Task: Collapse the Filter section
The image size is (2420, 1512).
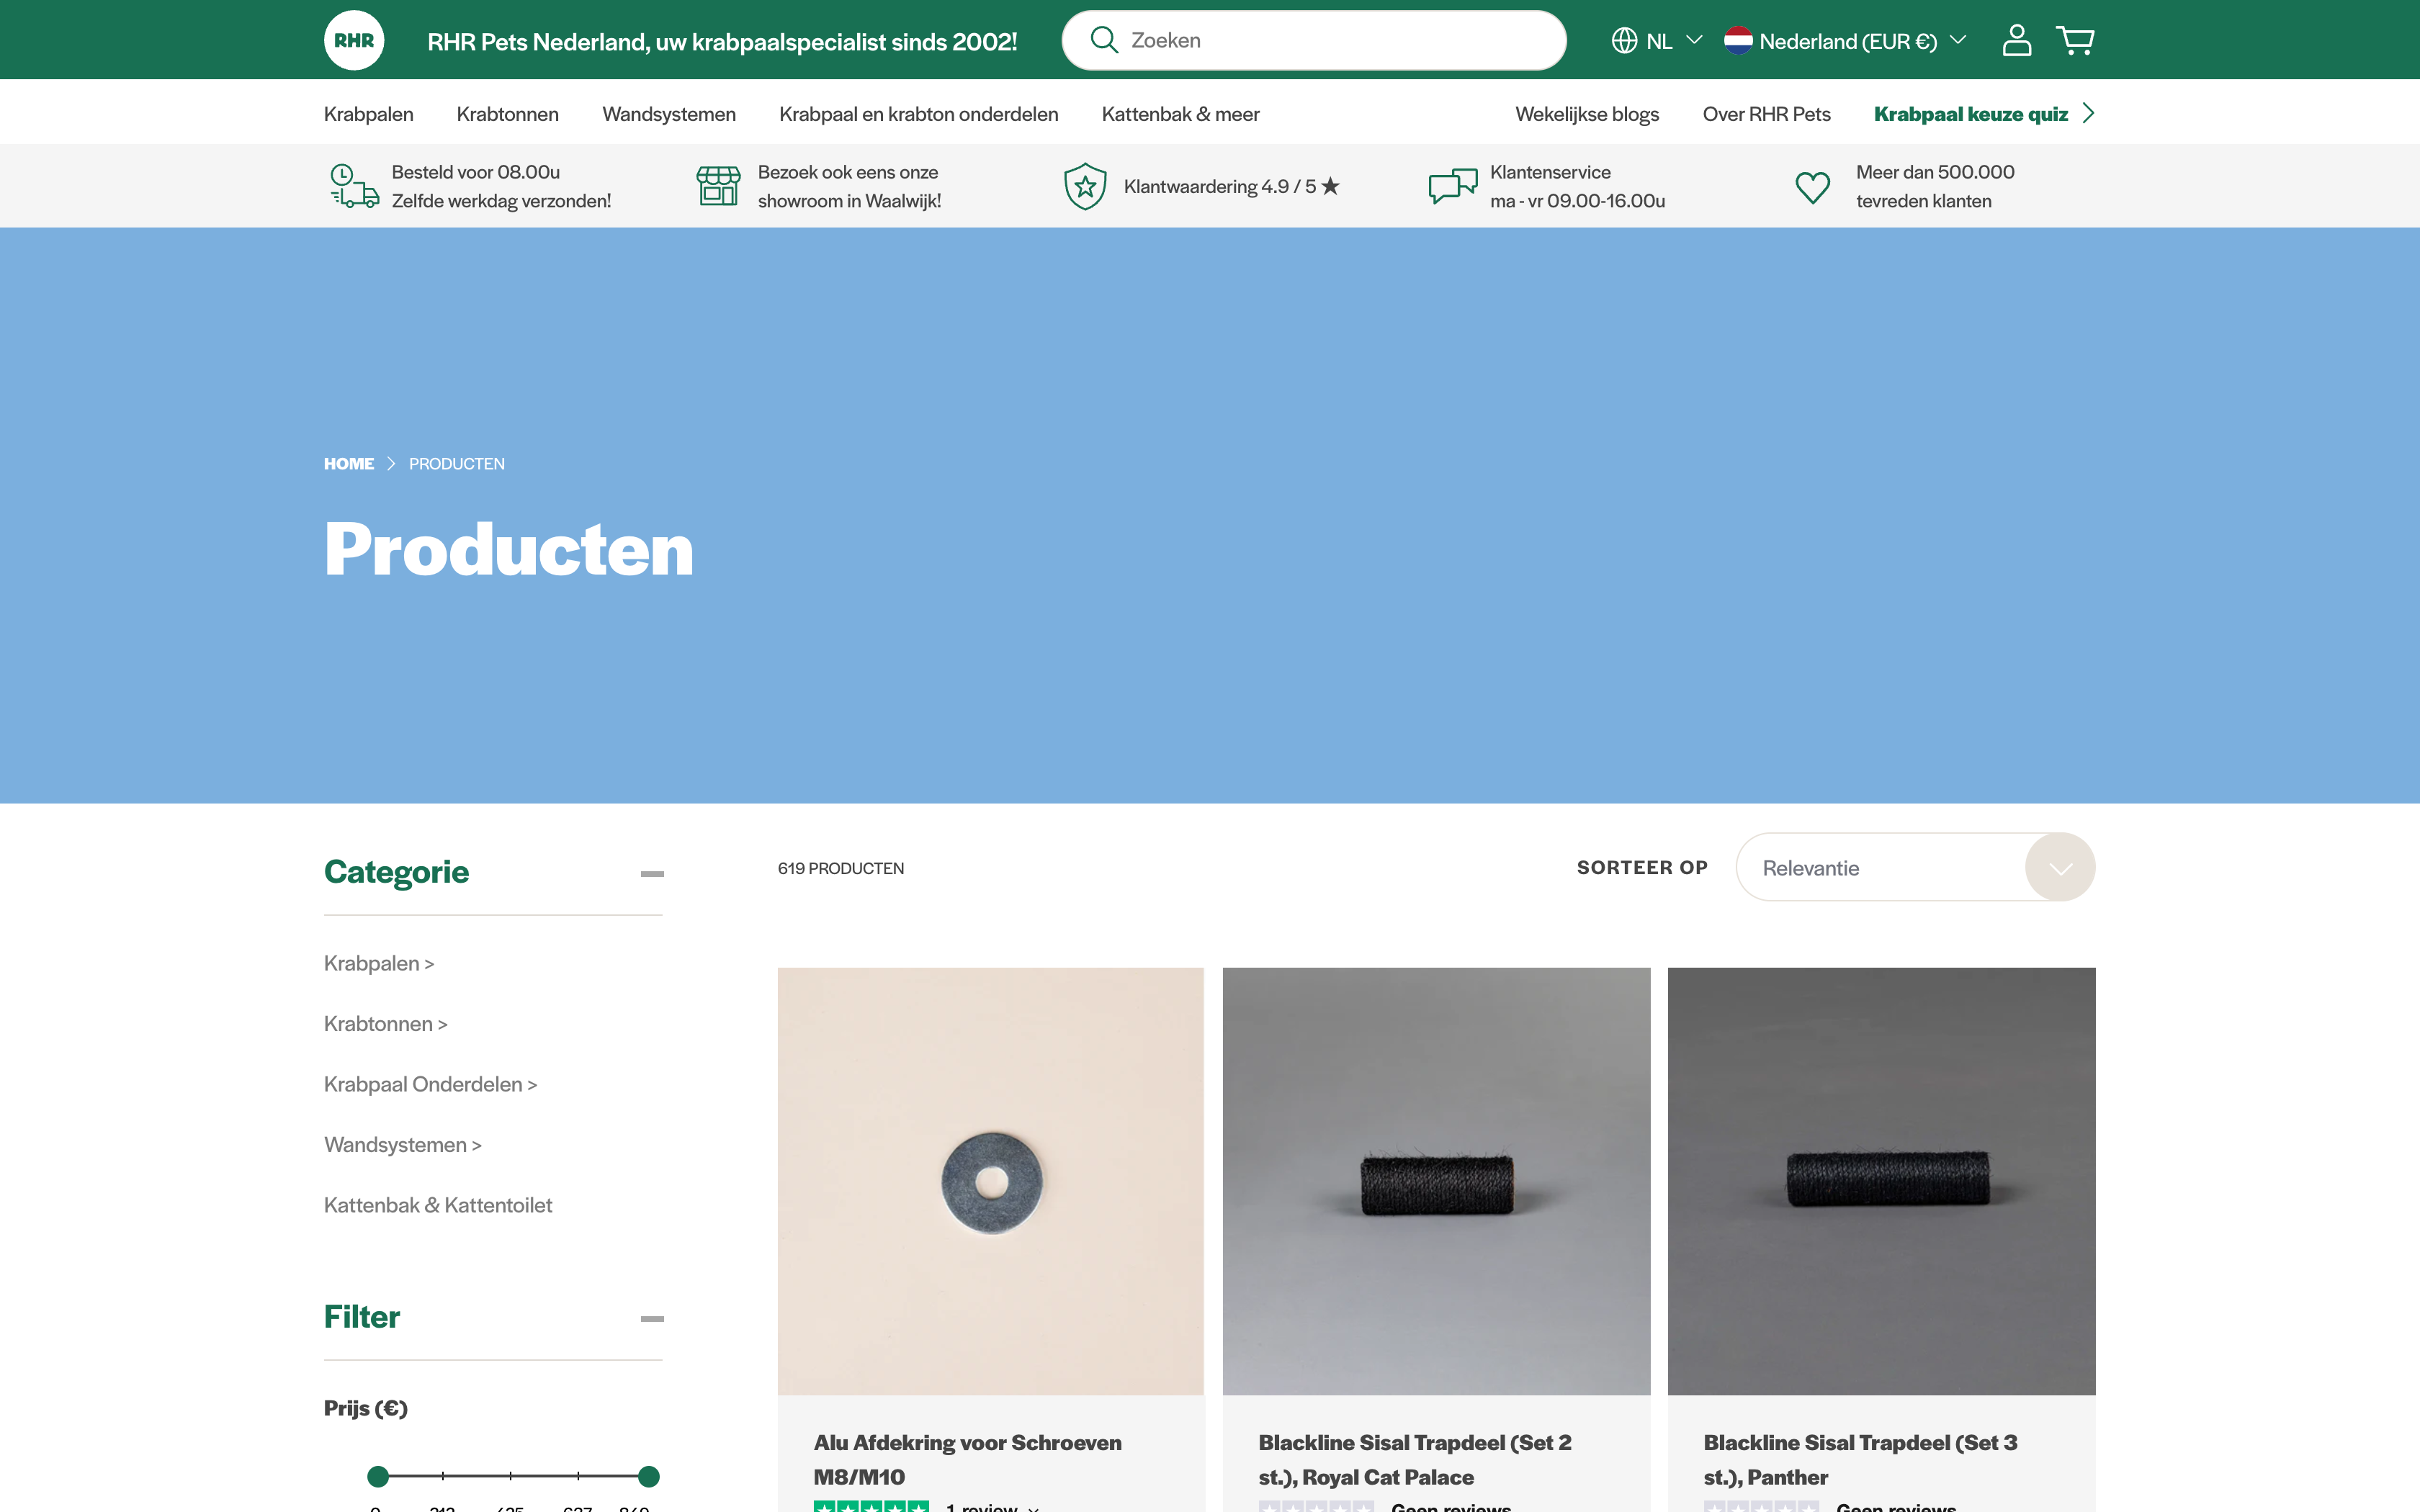Action: (652, 1318)
